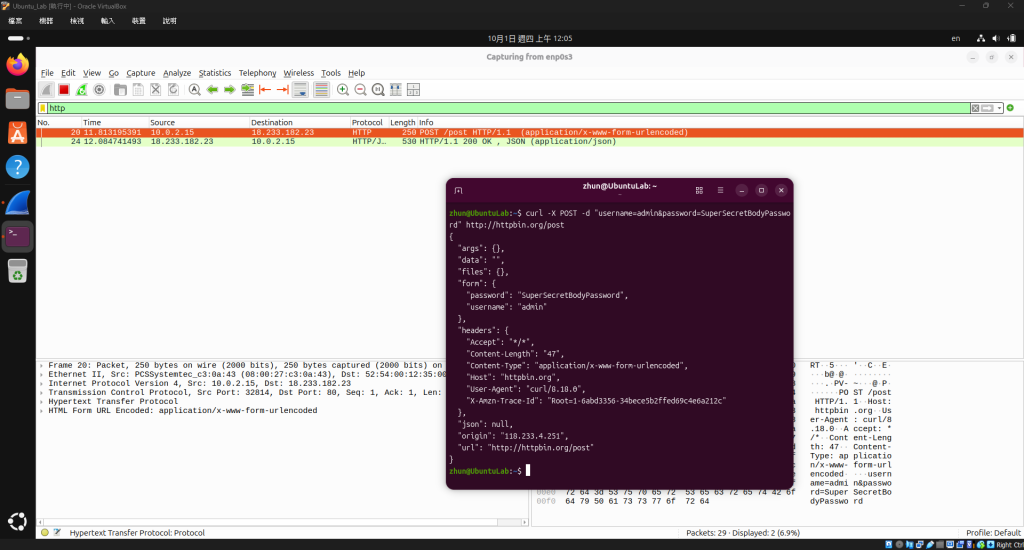Click the start capture shark fin icon
The height and width of the screenshot is (550, 1024).
46,89
